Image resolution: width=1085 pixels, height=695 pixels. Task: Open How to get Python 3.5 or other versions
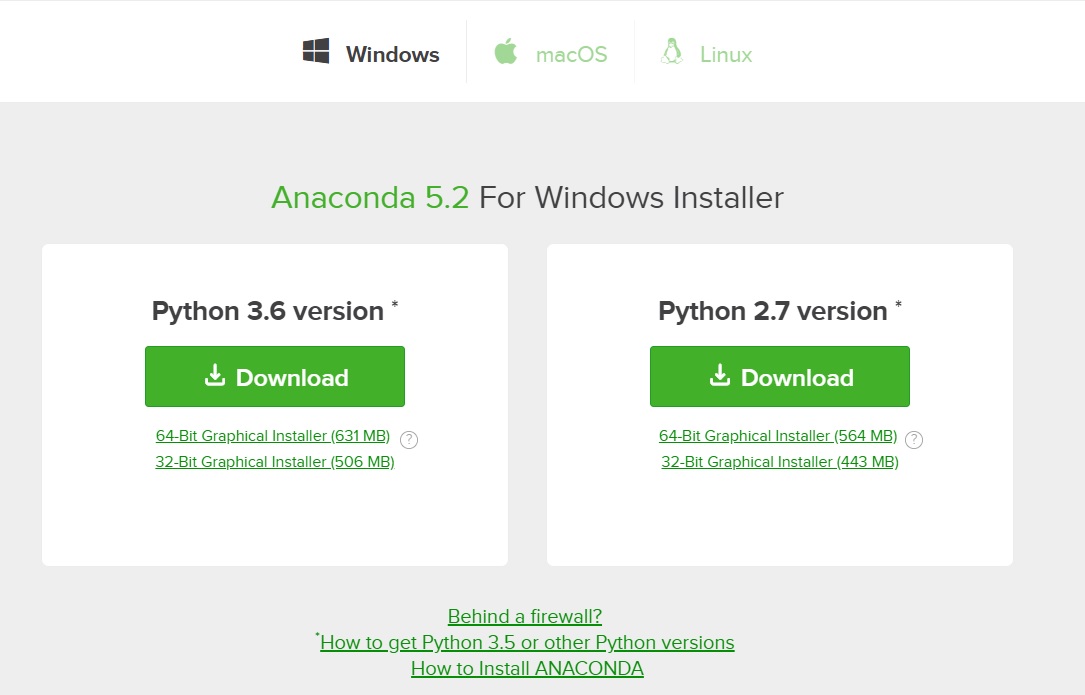pyautogui.click(x=527, y=642)
